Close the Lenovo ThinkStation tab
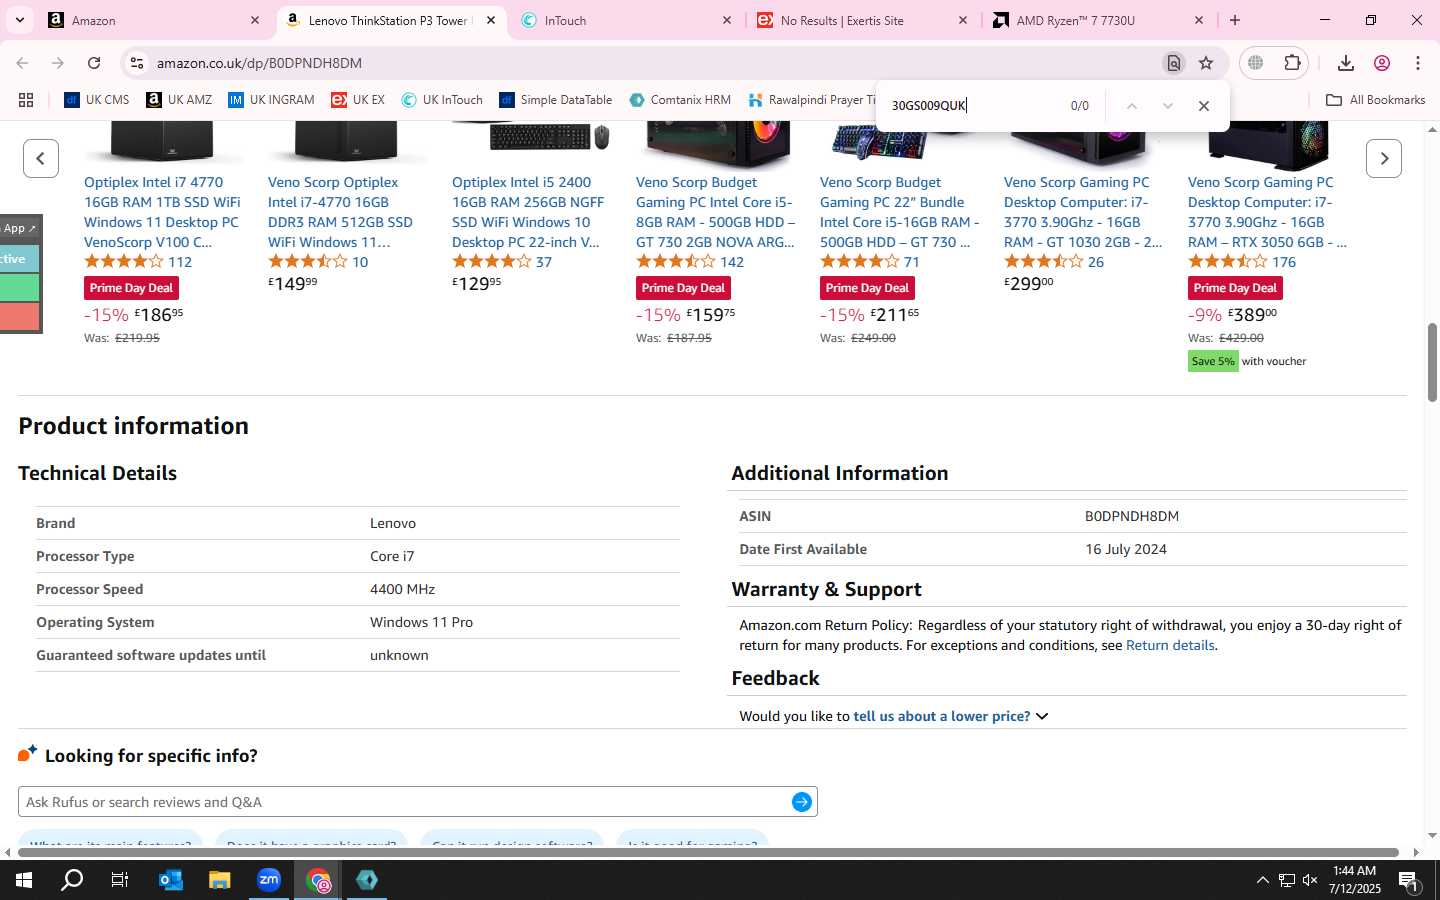Viewport: 1440px width, 900px height. tap(491, 20)
